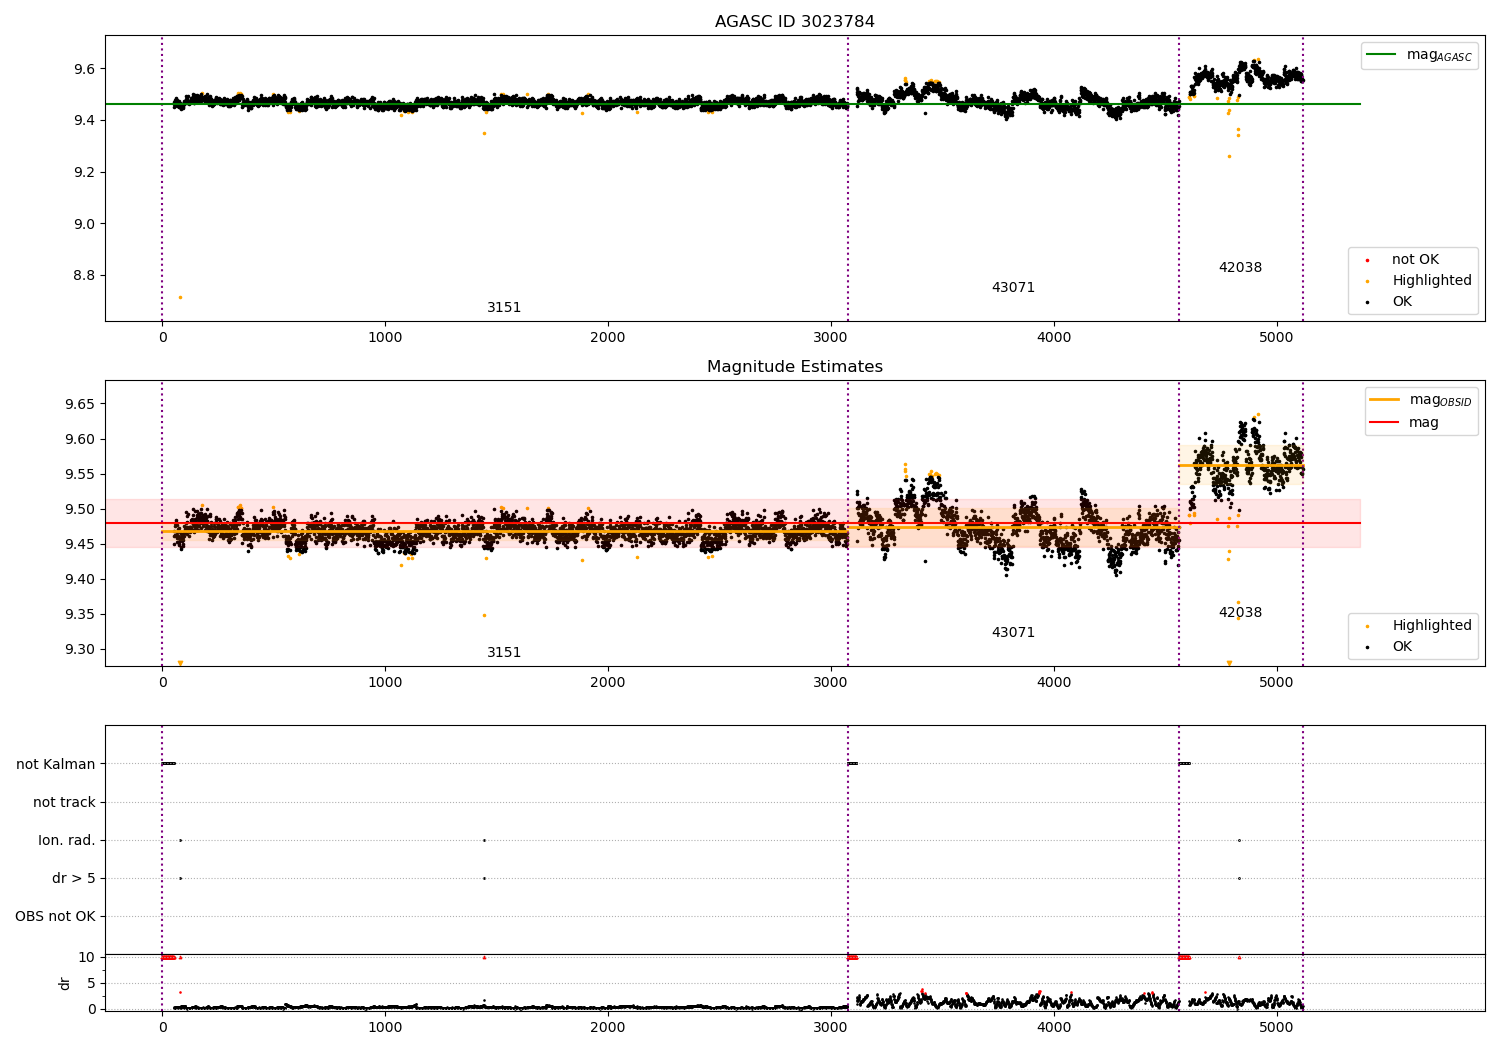Click the 5000 x-tick in bottom plot
This screenshot has width=1500, height=1050.
pyautogui.click(x=1277, y=1027)
